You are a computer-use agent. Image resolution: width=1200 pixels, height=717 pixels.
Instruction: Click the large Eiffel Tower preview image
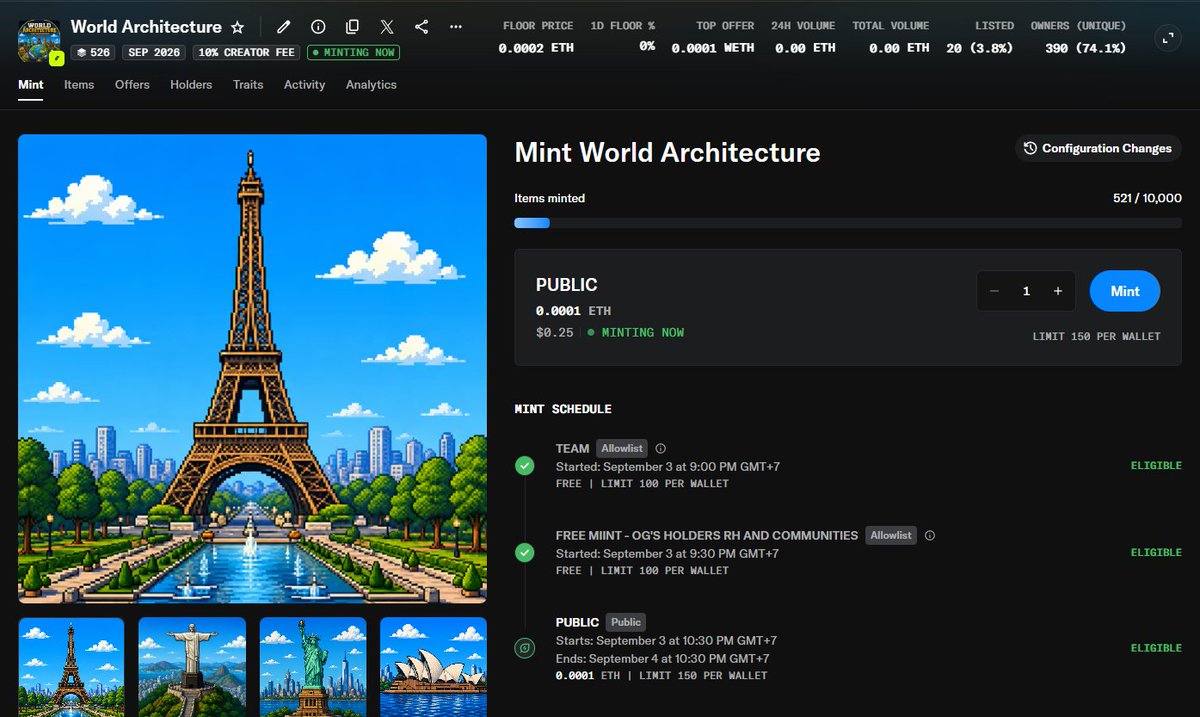click(252, 369)
